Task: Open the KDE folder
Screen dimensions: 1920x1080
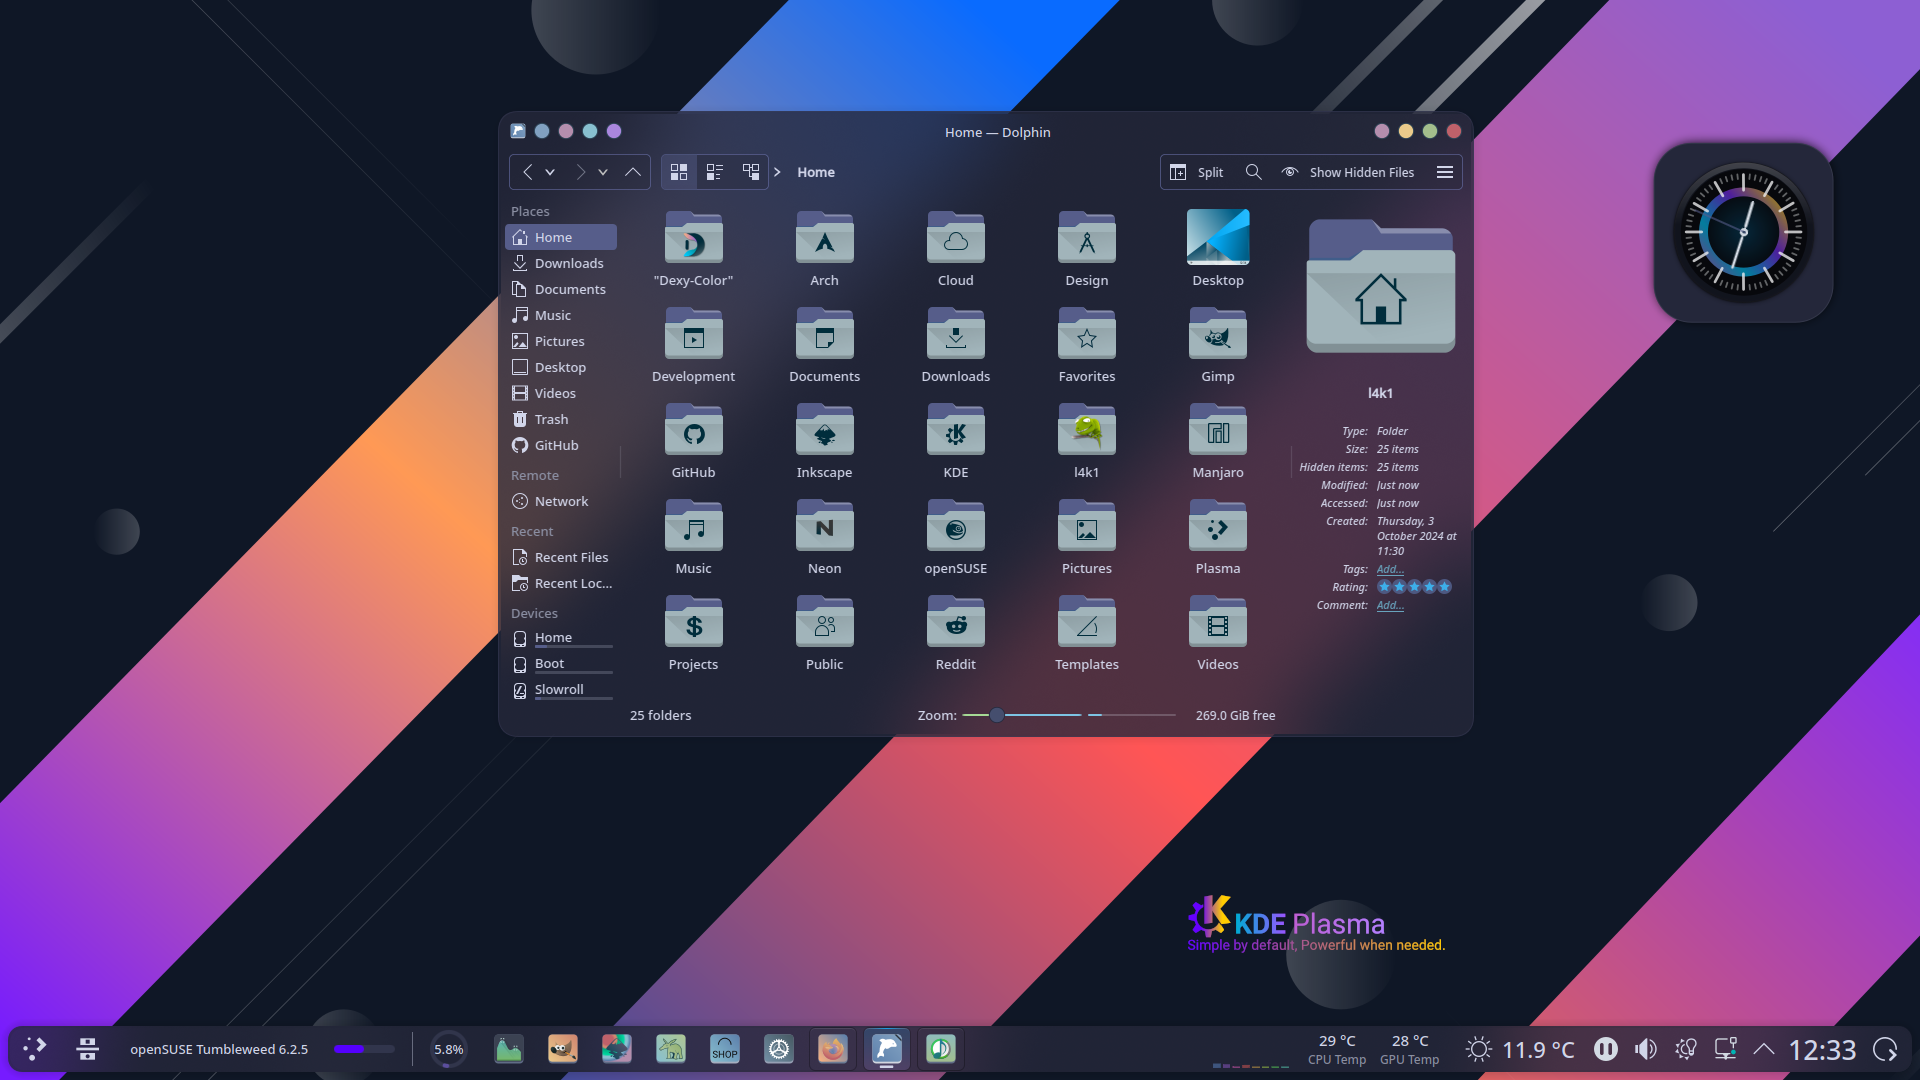Action: pyautogui.click(x=955, y=440)
